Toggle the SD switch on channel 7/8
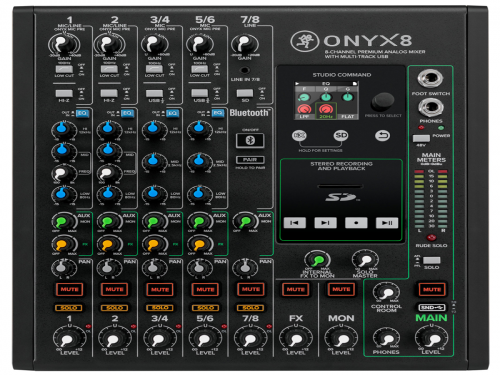Screen dimensions: 500x375 pos(245,93)
